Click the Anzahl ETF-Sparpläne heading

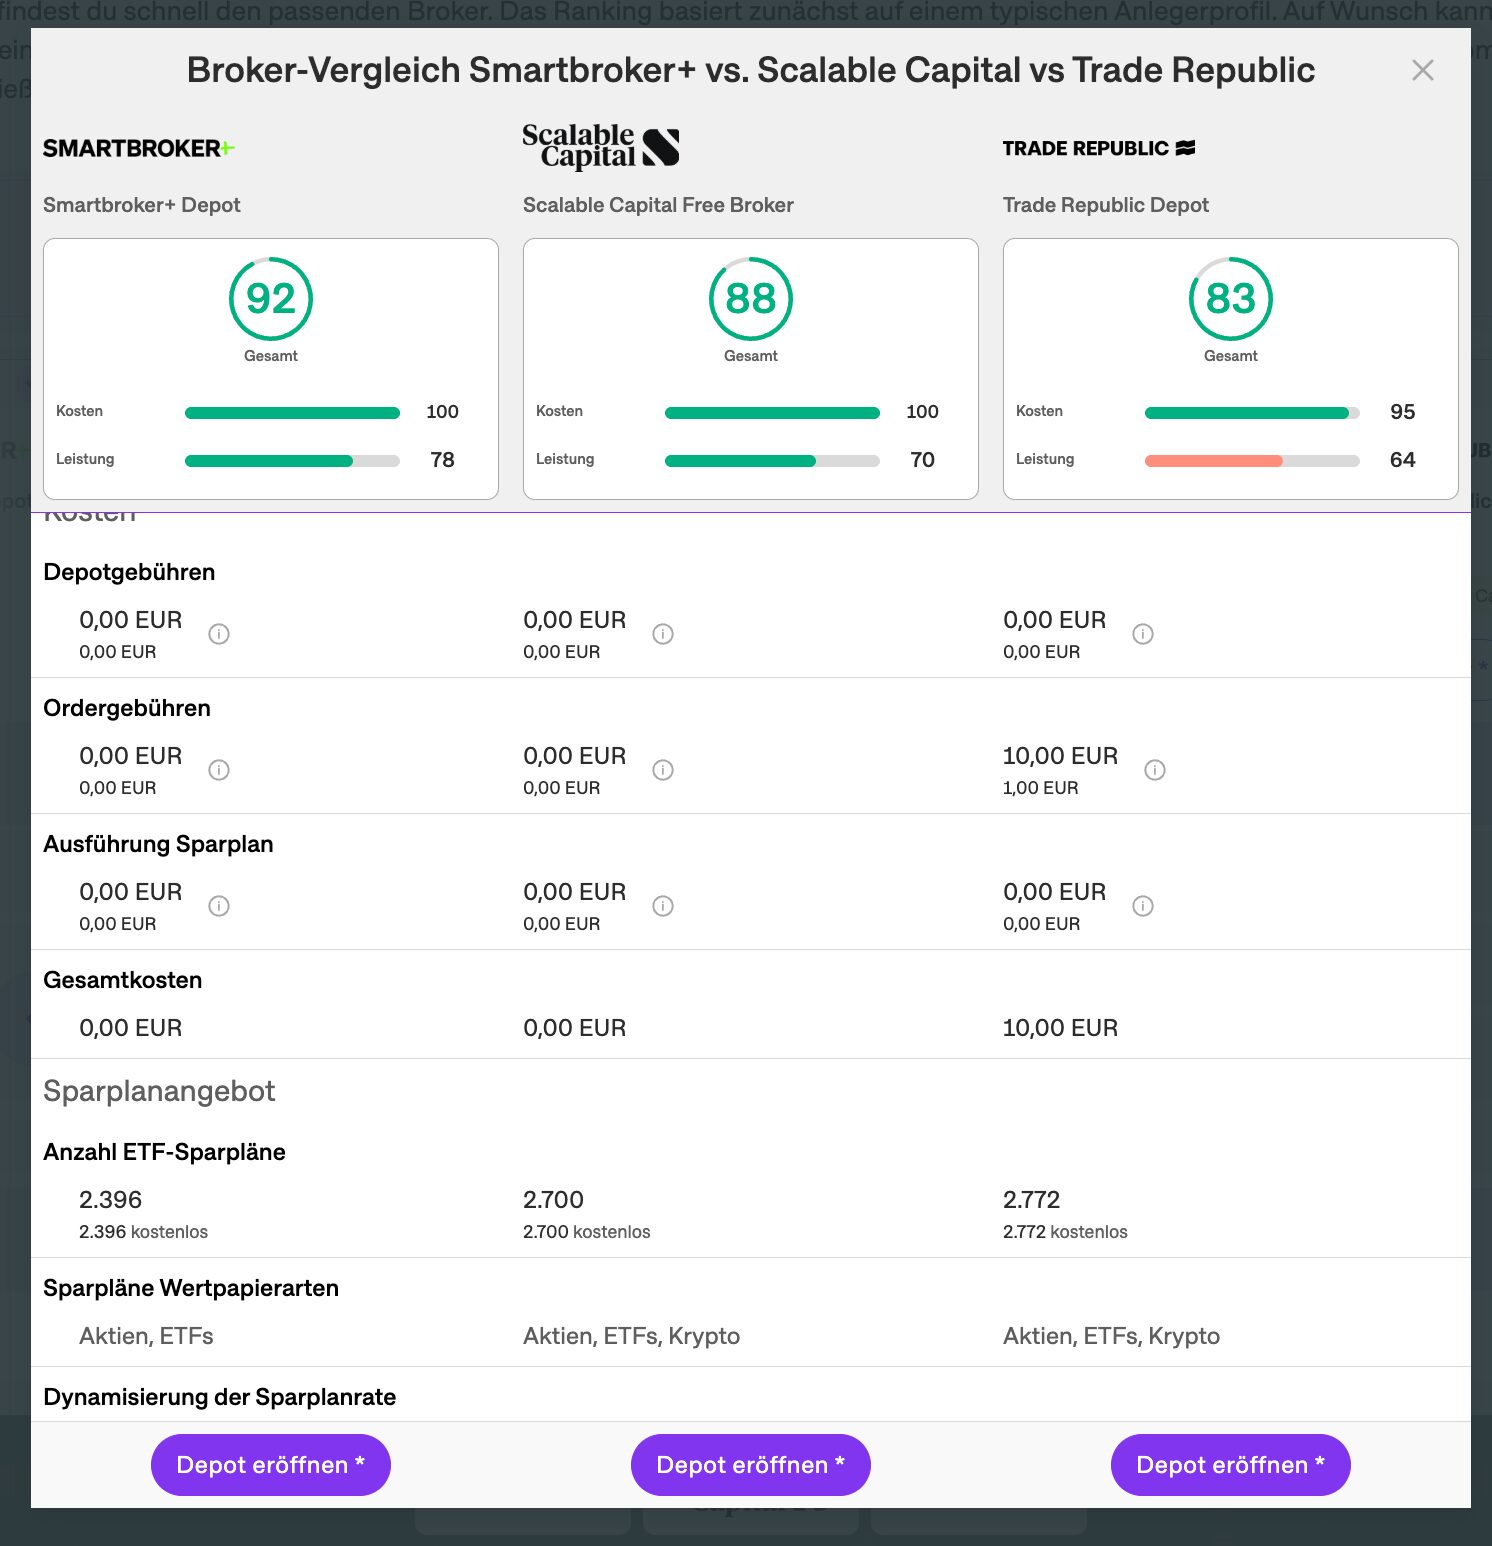(164, 1152)
